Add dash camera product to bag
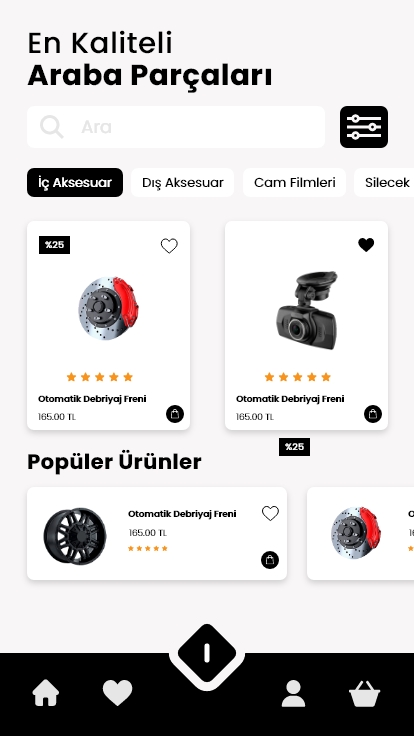This screenshot has width=414, height=736. pyautogui.click(x=373, y=414)
